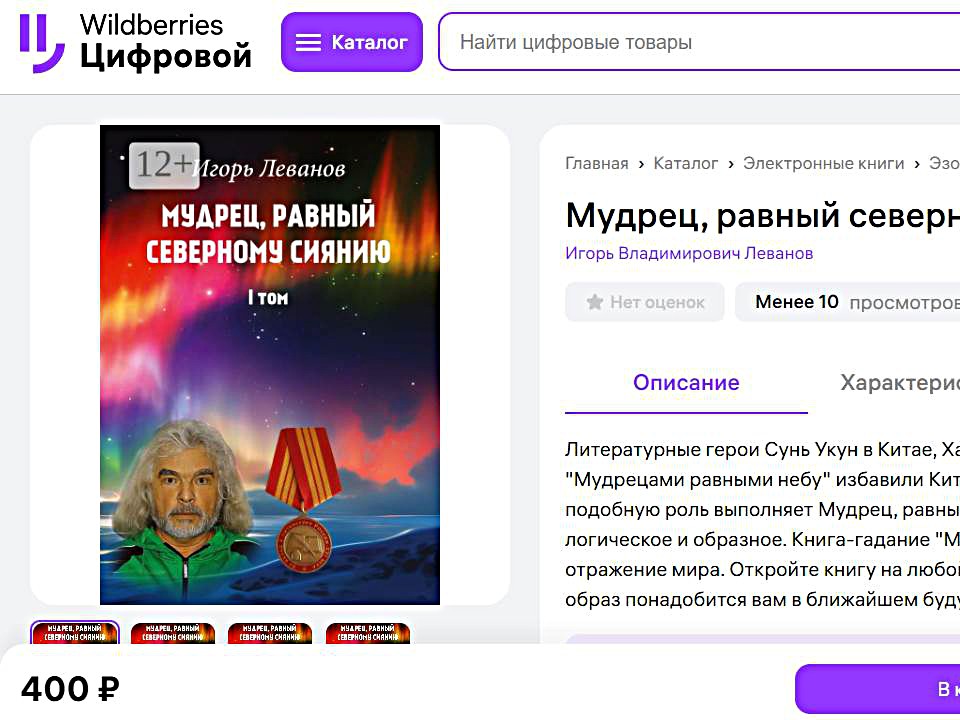
Task: Click the purple add-to-cart button
Action: click(877, 689)
